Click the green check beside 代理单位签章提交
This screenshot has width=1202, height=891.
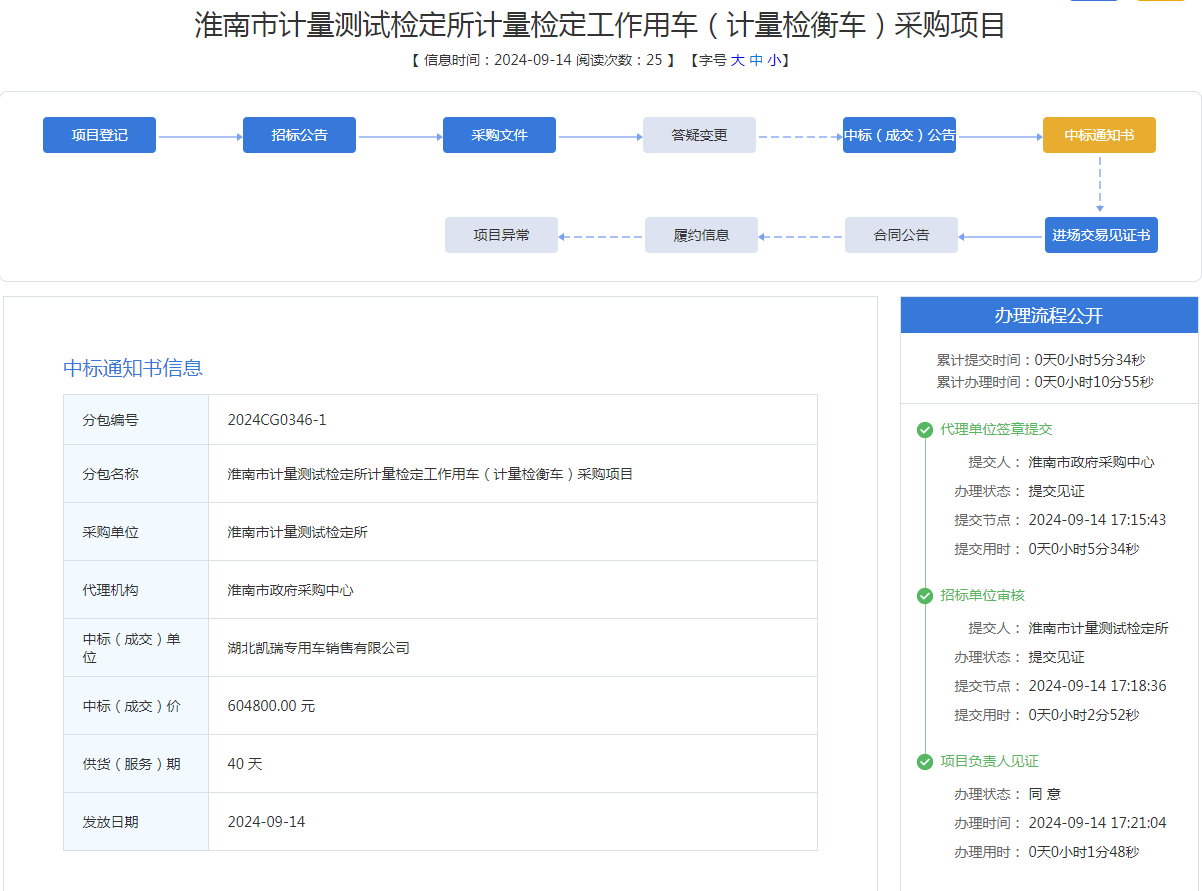tap(925, 430)
